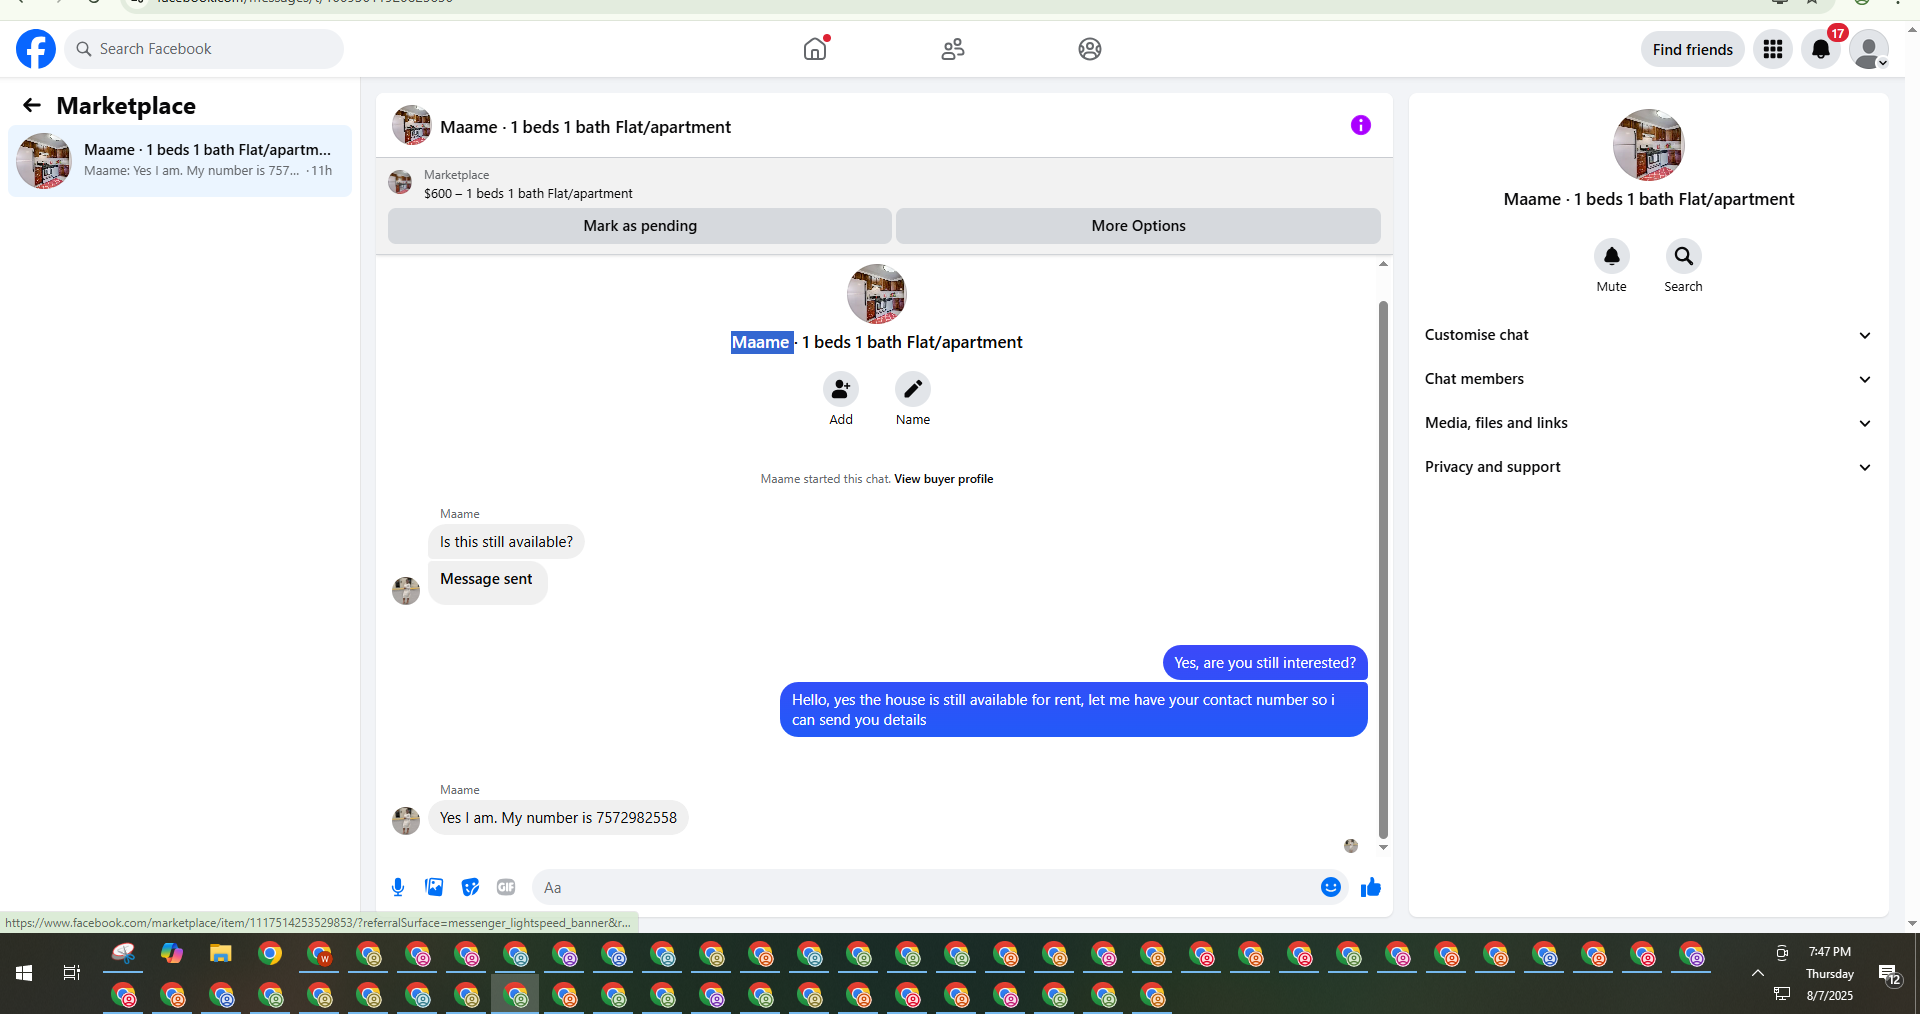Click the chat scrollbar thumb
The width and height of the screenshot is (1920, 1014).
tap(1383, 569)
